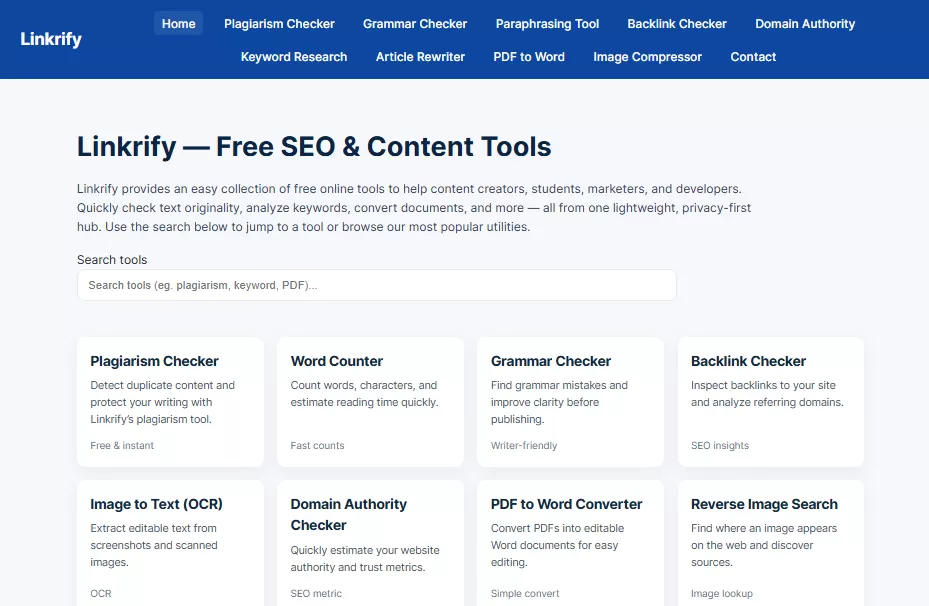
Task: Open the Home nav item
Action: [178, 23]
